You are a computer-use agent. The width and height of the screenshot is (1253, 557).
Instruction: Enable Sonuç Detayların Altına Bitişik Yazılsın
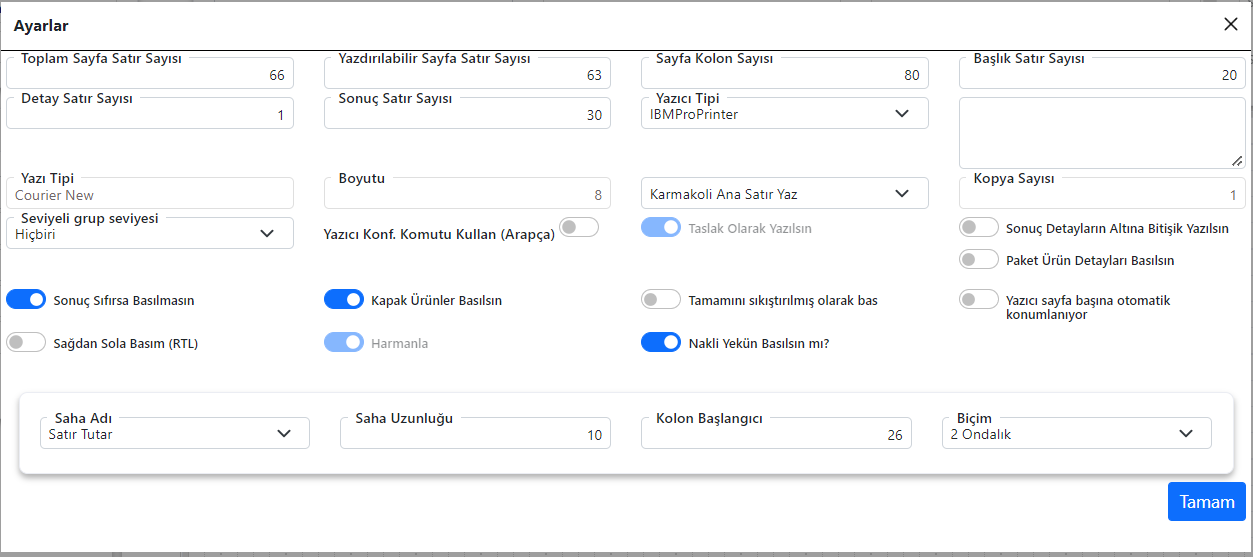click(979, 227)
